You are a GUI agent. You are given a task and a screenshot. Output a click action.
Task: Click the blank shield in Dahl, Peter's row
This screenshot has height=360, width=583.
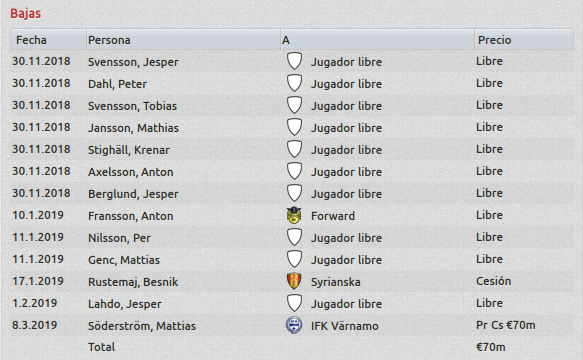[294, 83]
